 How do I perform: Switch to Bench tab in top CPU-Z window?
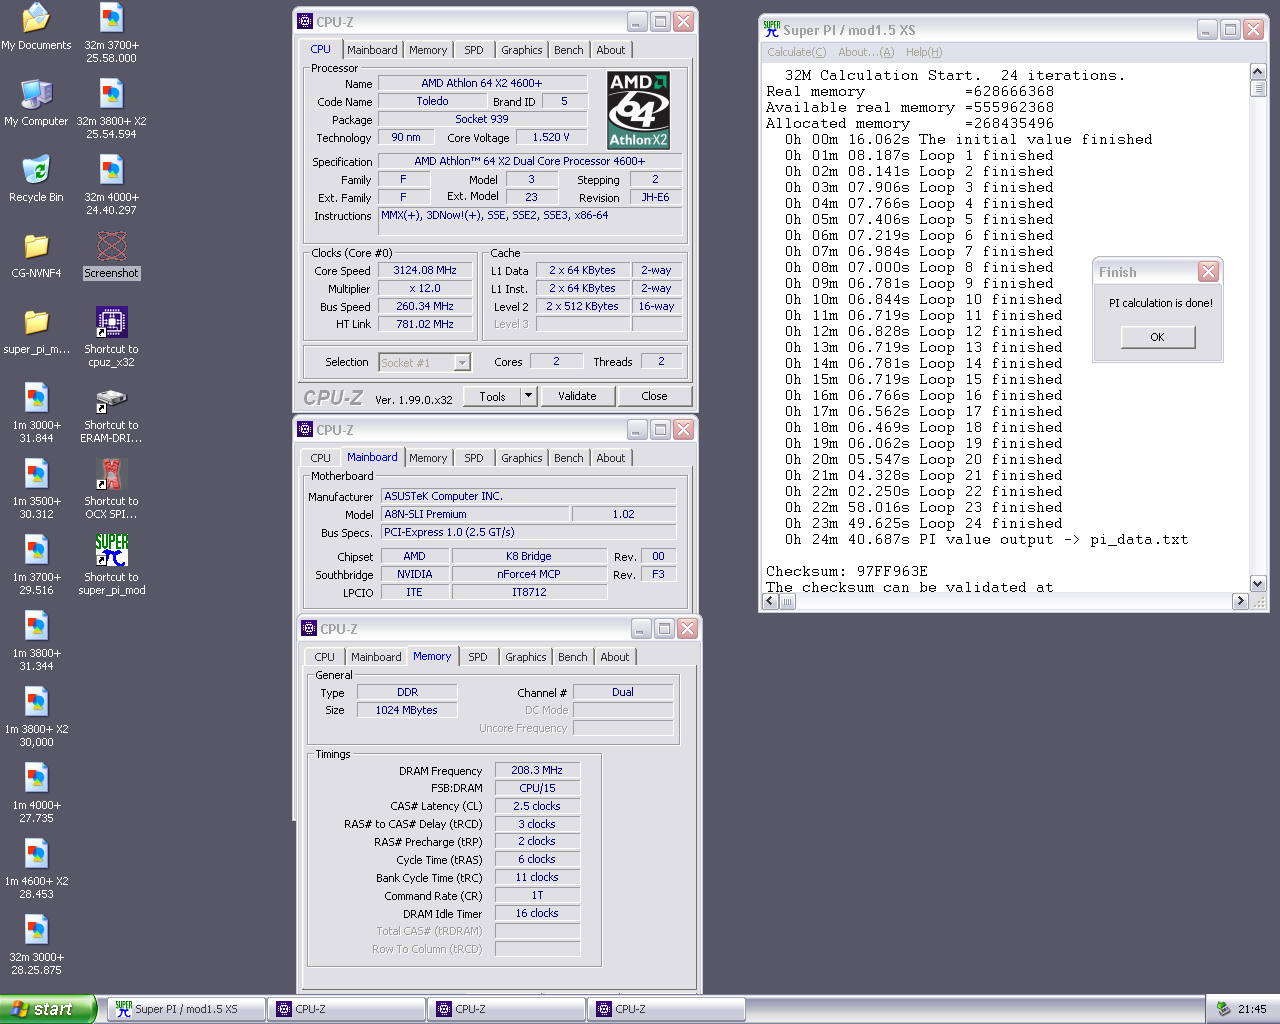pyautogui.click(x=569, y=50)
